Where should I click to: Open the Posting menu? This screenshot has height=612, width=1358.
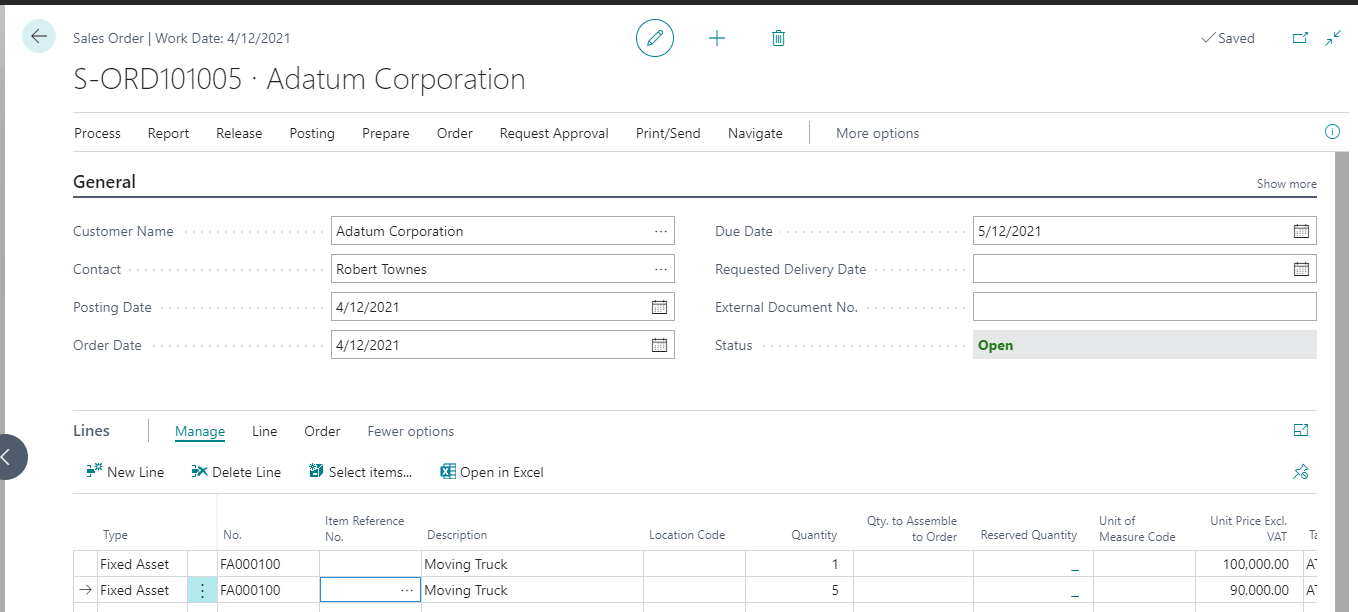(x=312, y=133)
